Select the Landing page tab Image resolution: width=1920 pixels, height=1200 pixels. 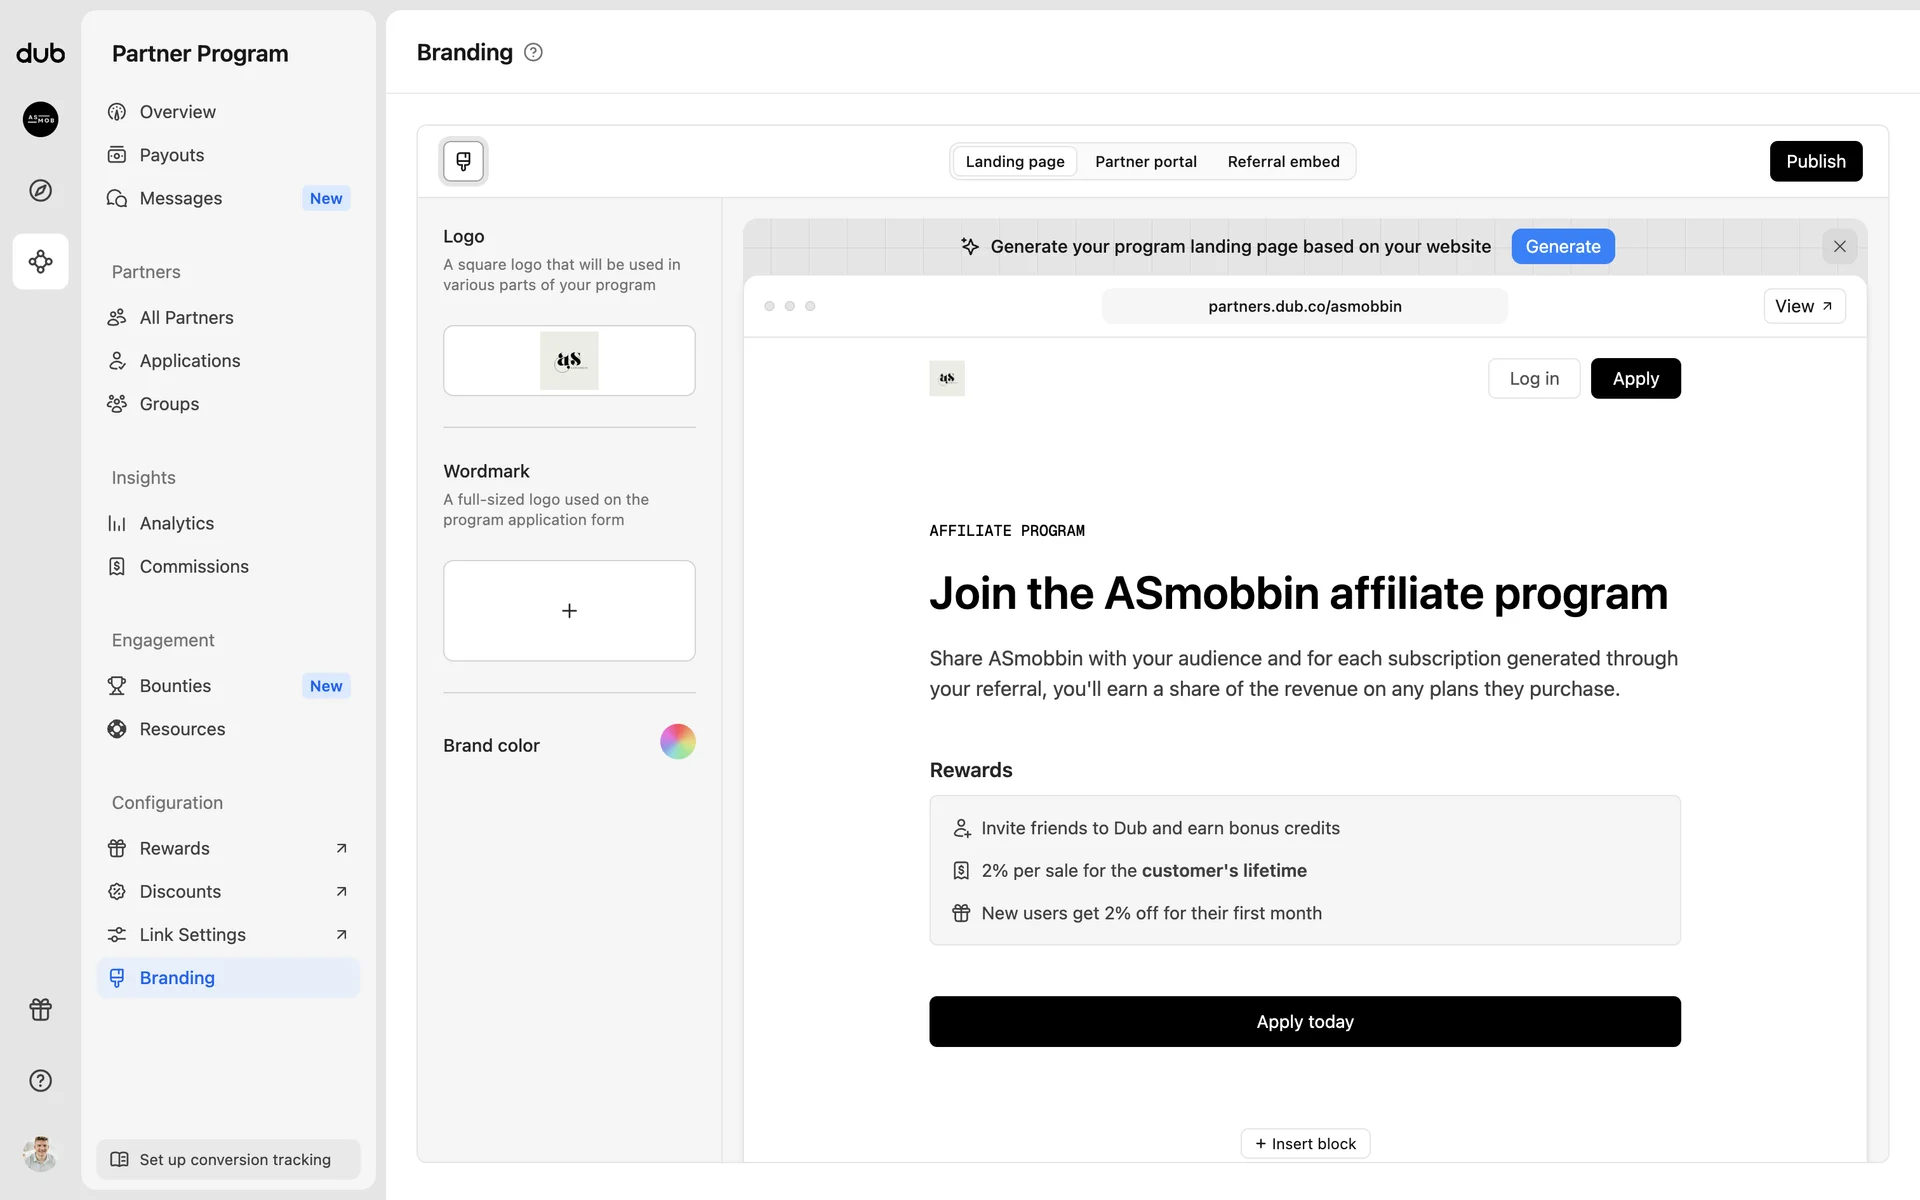pos(1014,161)
